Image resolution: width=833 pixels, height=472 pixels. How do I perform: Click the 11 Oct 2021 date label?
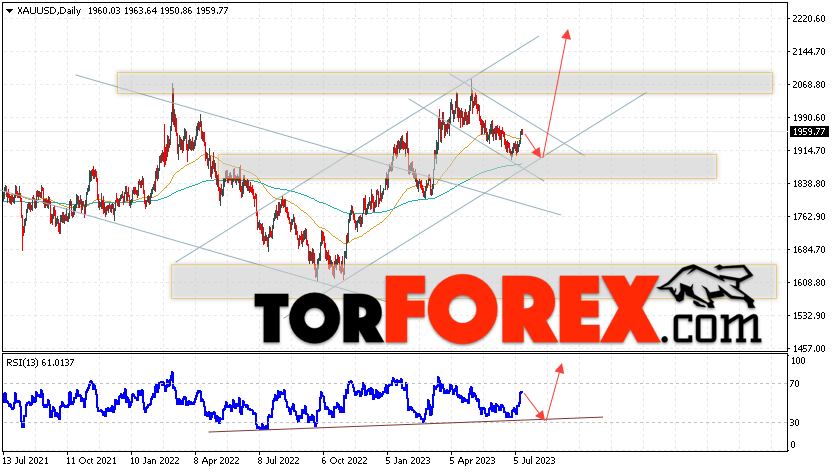coord(91,460)
